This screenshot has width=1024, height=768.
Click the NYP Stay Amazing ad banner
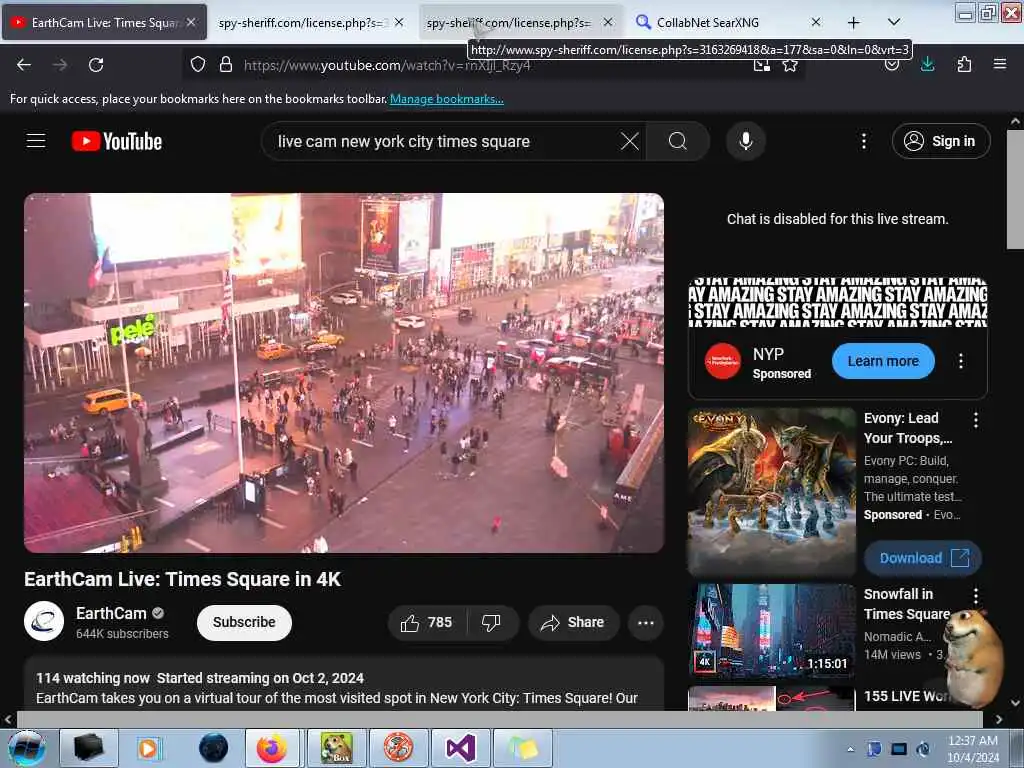pyautogui.click(x=838, y=302)
